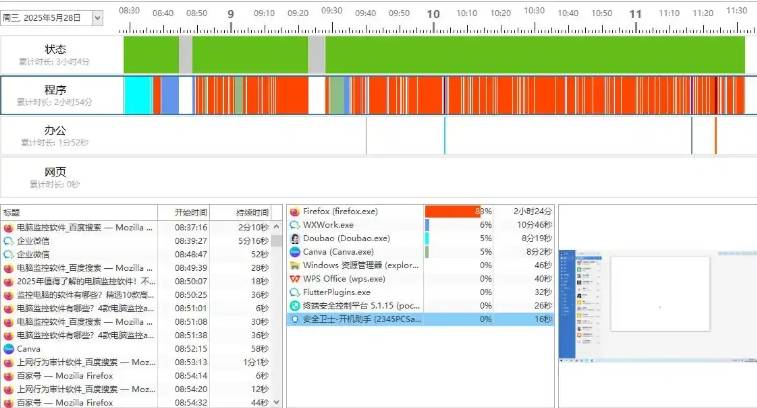
Task: Click the cyan segment in 程序 timeline
Action: point(137,94)
